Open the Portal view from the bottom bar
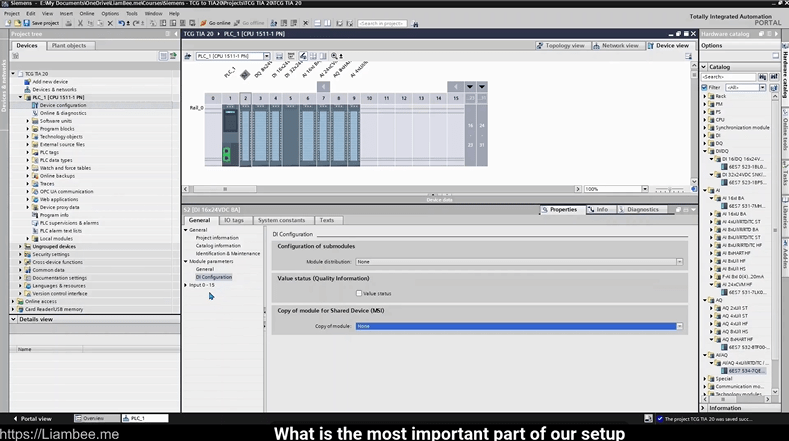This screenshot has width=789, height=441. [33, 418]
